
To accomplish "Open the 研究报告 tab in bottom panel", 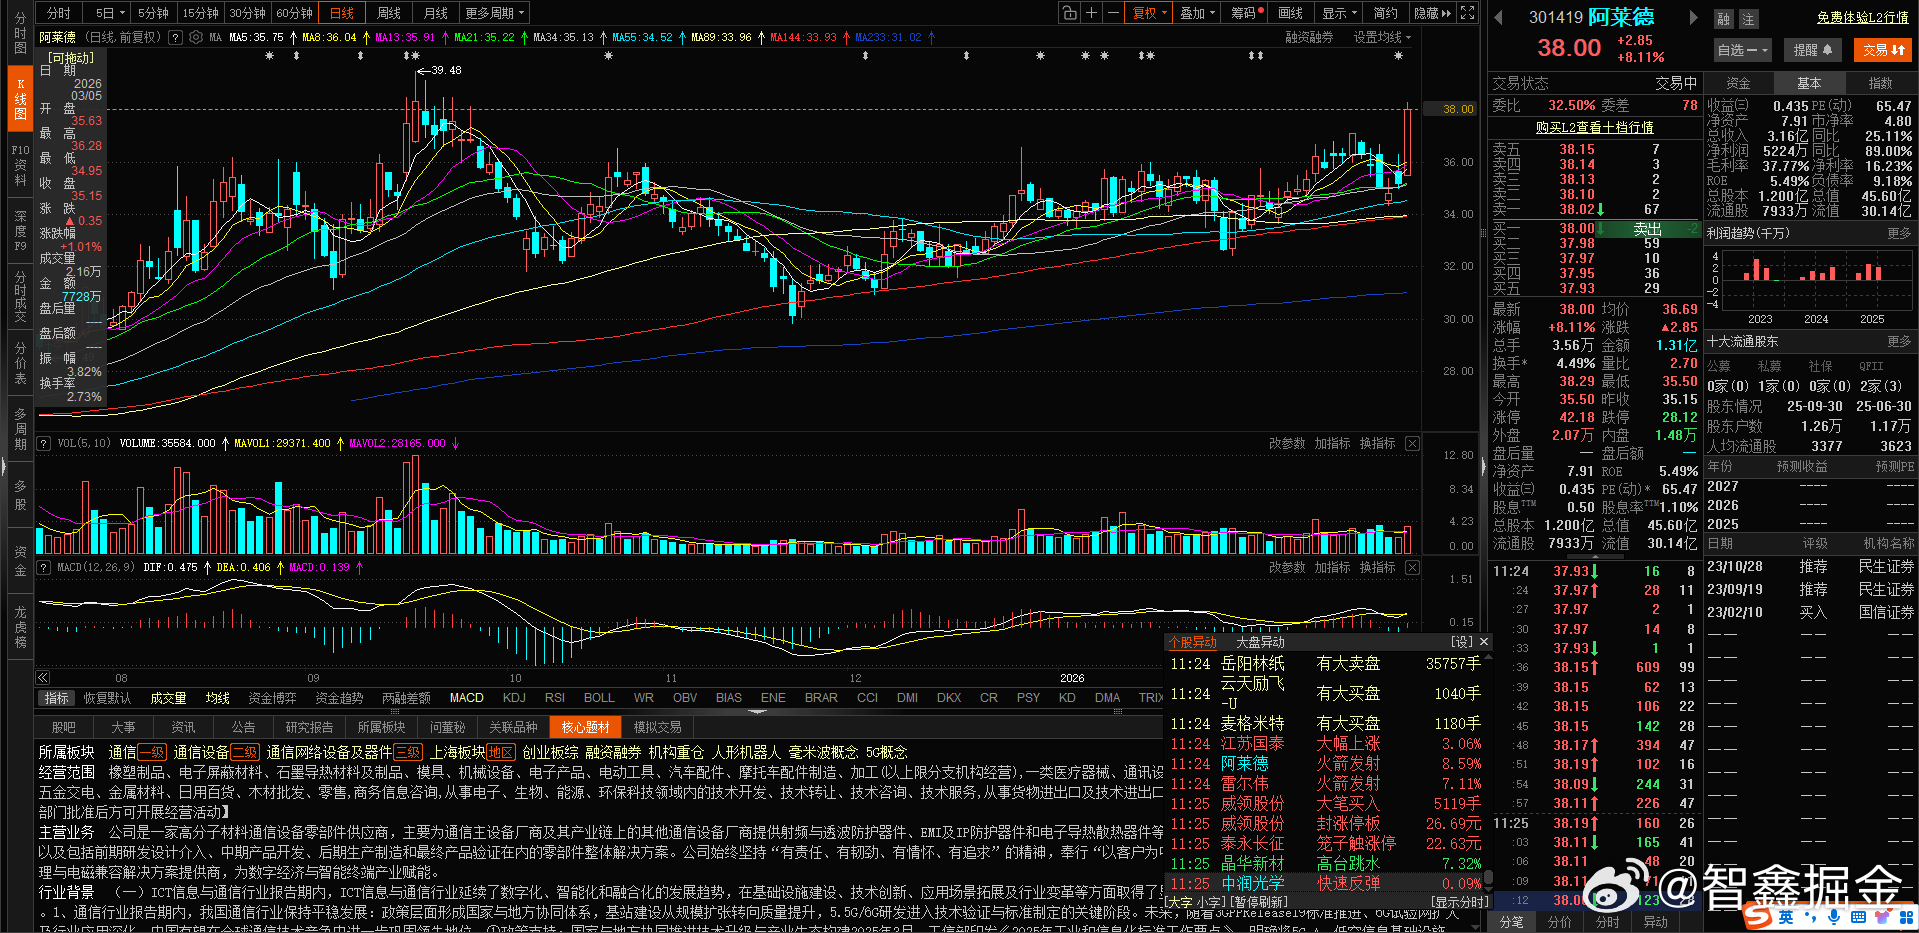I will pos(309,727).
